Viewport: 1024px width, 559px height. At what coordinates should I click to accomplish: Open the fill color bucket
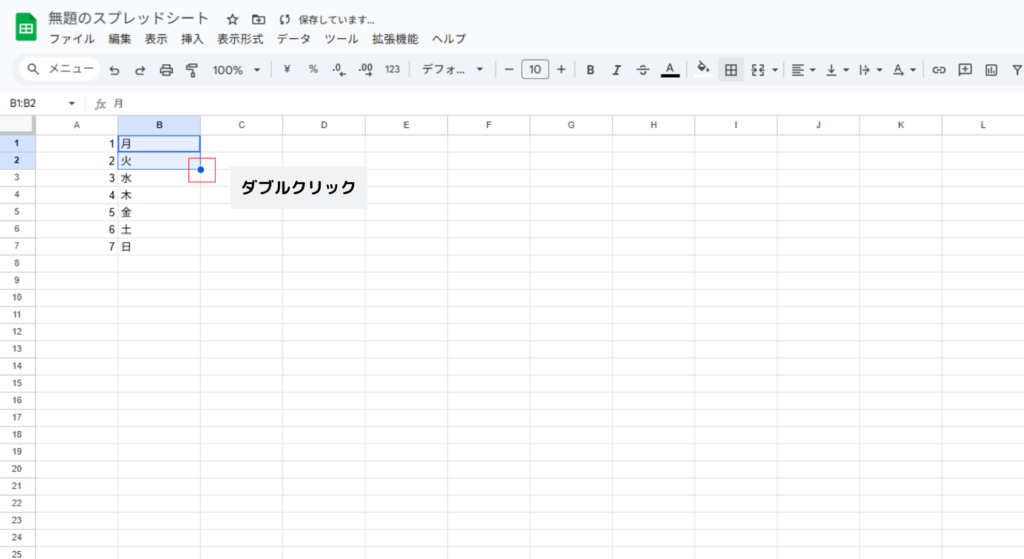(x=703, y=69)
